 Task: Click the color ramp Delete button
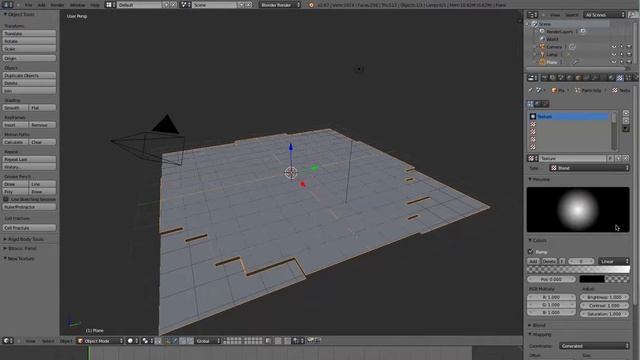coord(549,261)
